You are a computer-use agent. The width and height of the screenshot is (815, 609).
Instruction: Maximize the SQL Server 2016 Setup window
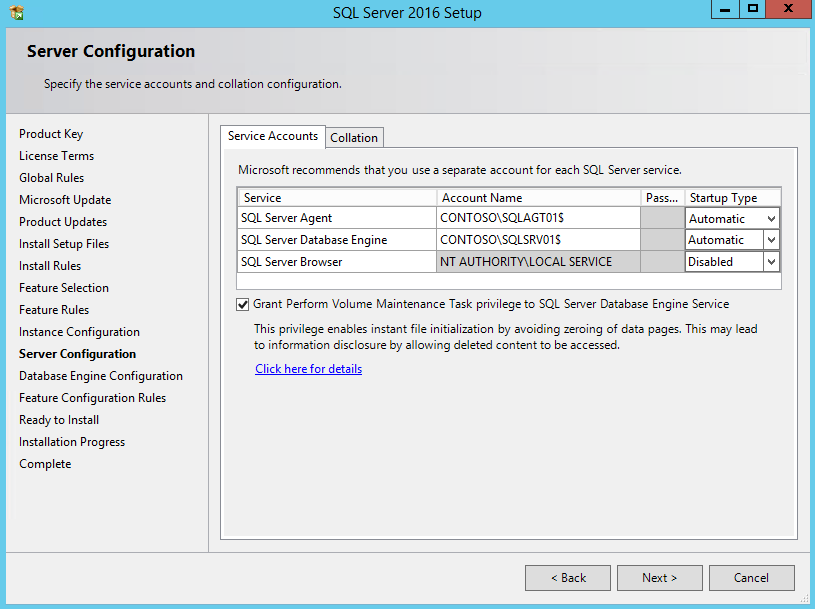(753, 9)
